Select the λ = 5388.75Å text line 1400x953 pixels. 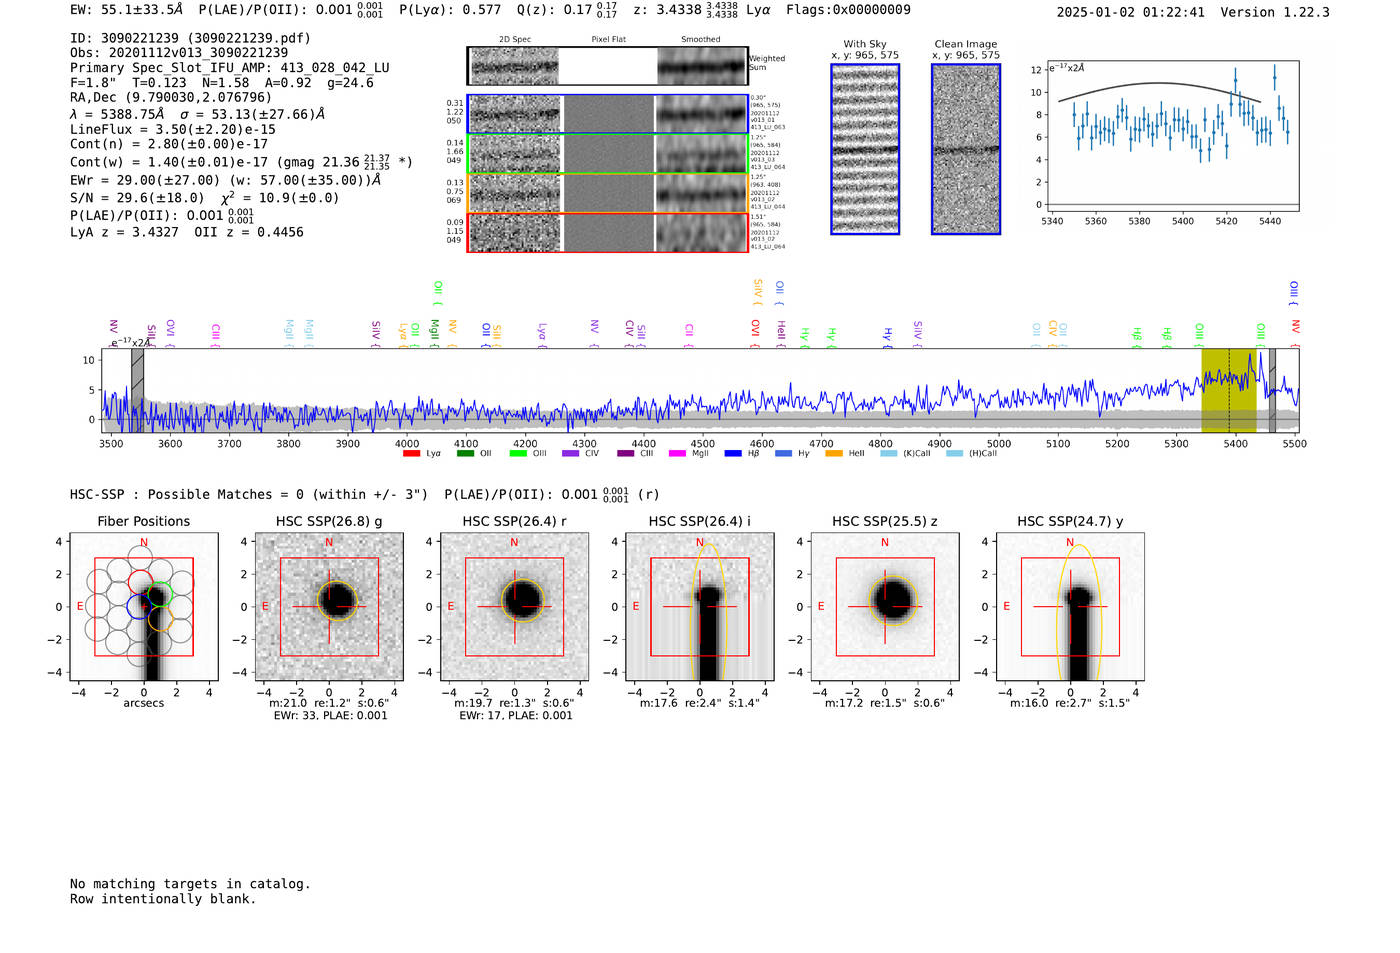pyautogui.click(x=197, y=114)
